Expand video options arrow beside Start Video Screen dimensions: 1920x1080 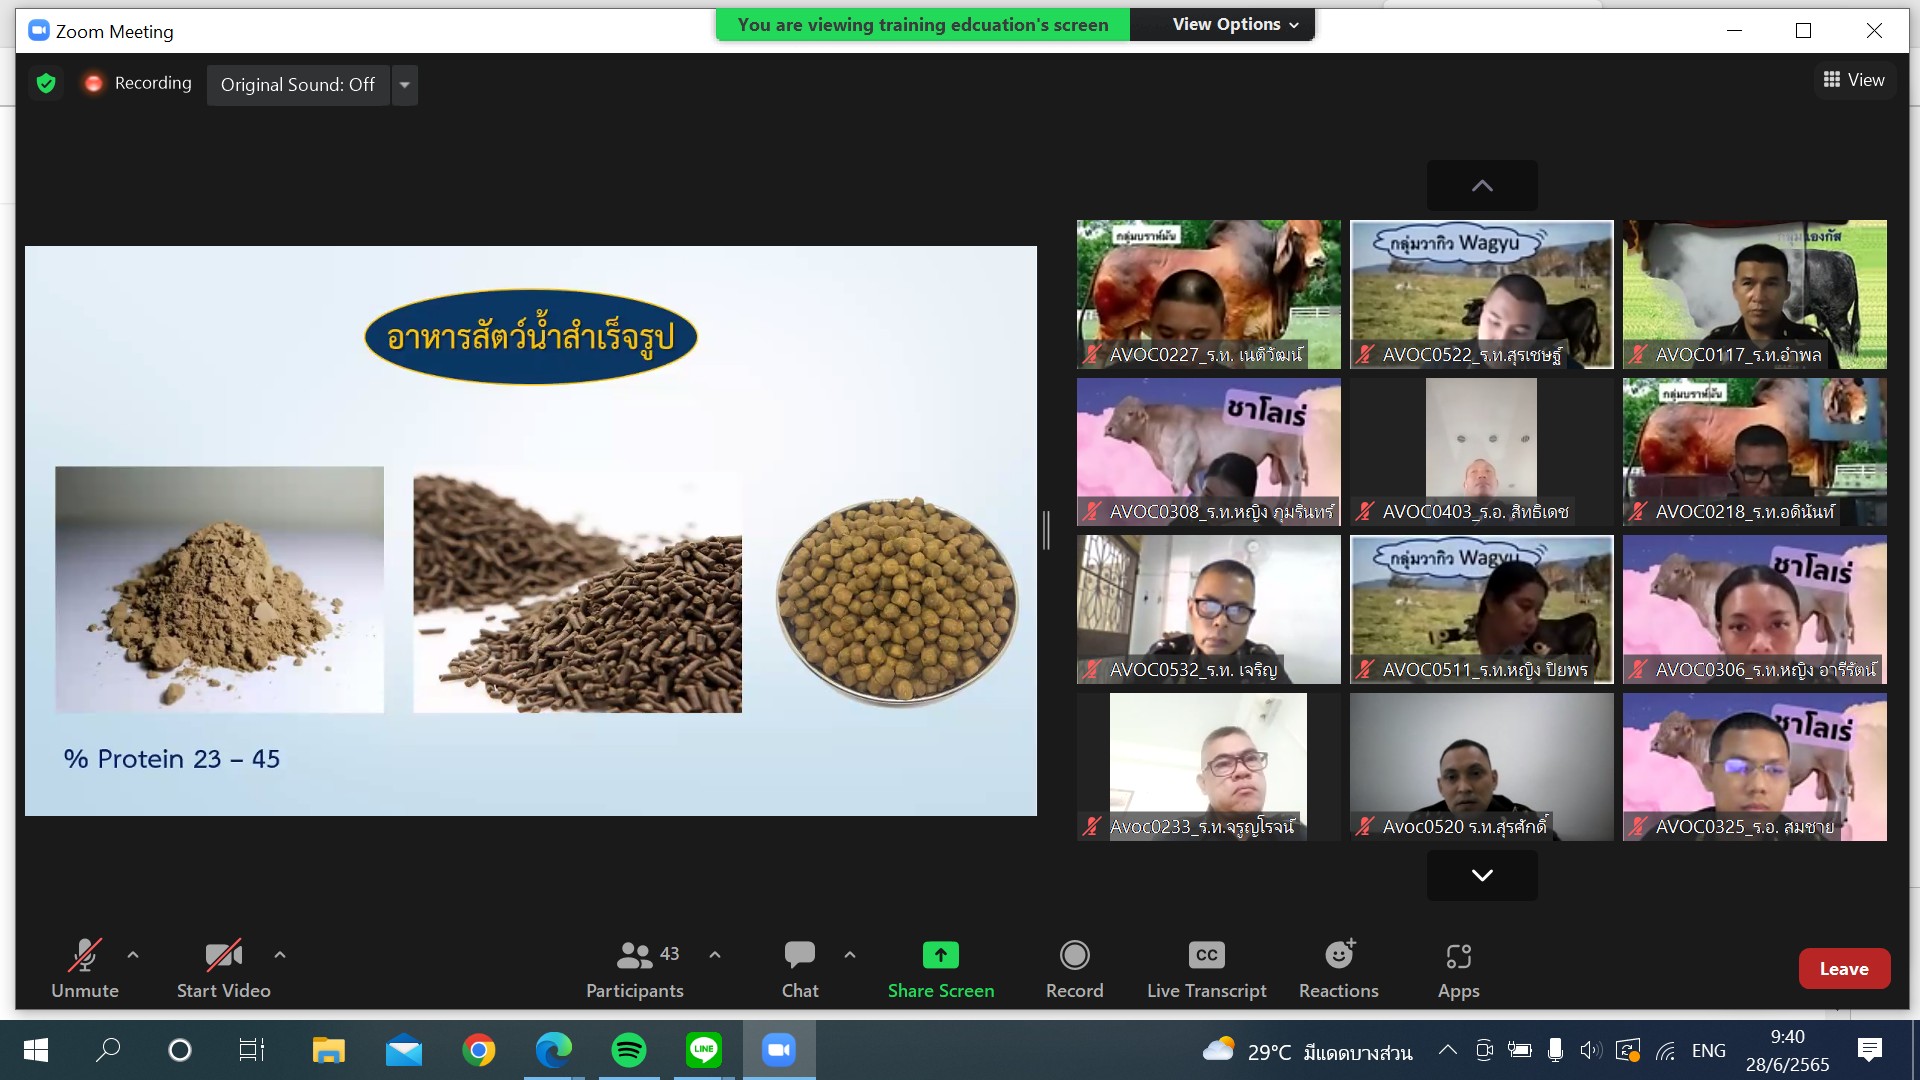pyautogui.click(x=280, y=955)
